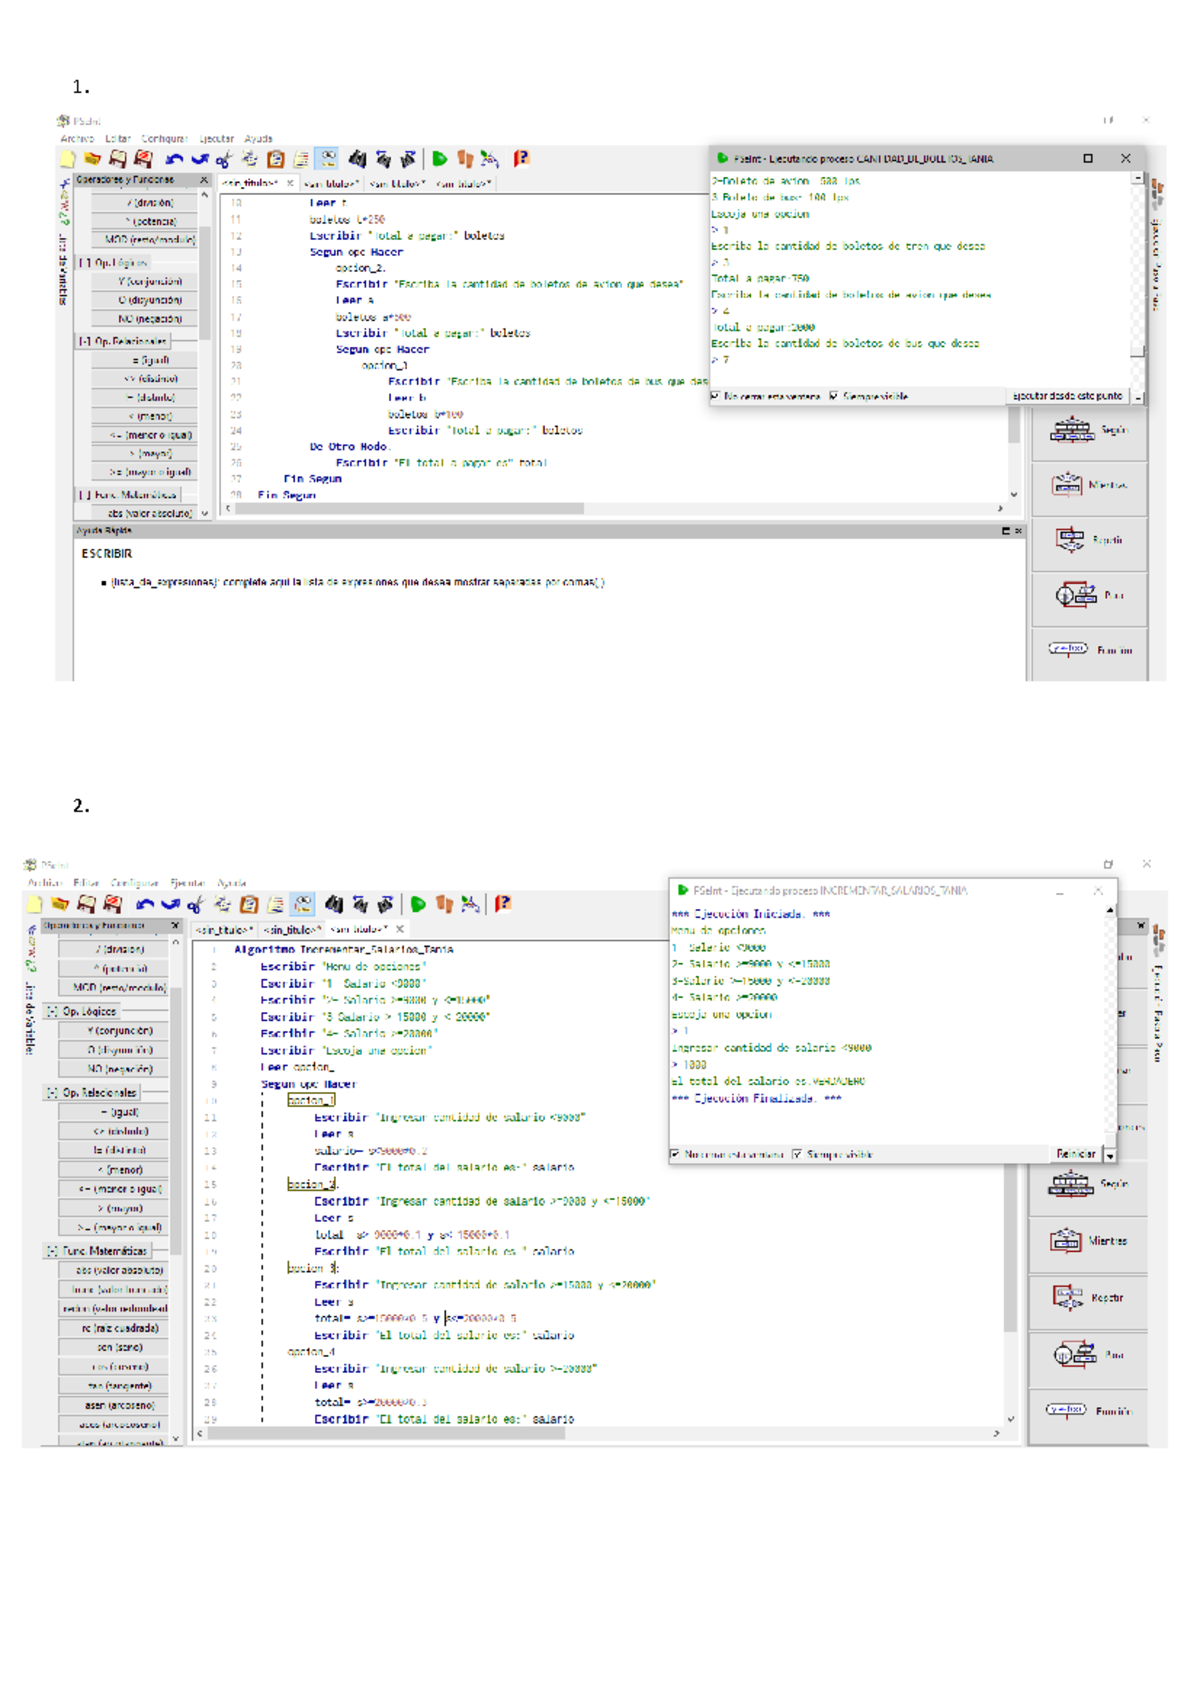Insert a Repetir loop from screenshot 2 panel
The width and height of the screenshot is (1200, 1698).
[x=1088, y=1298]
